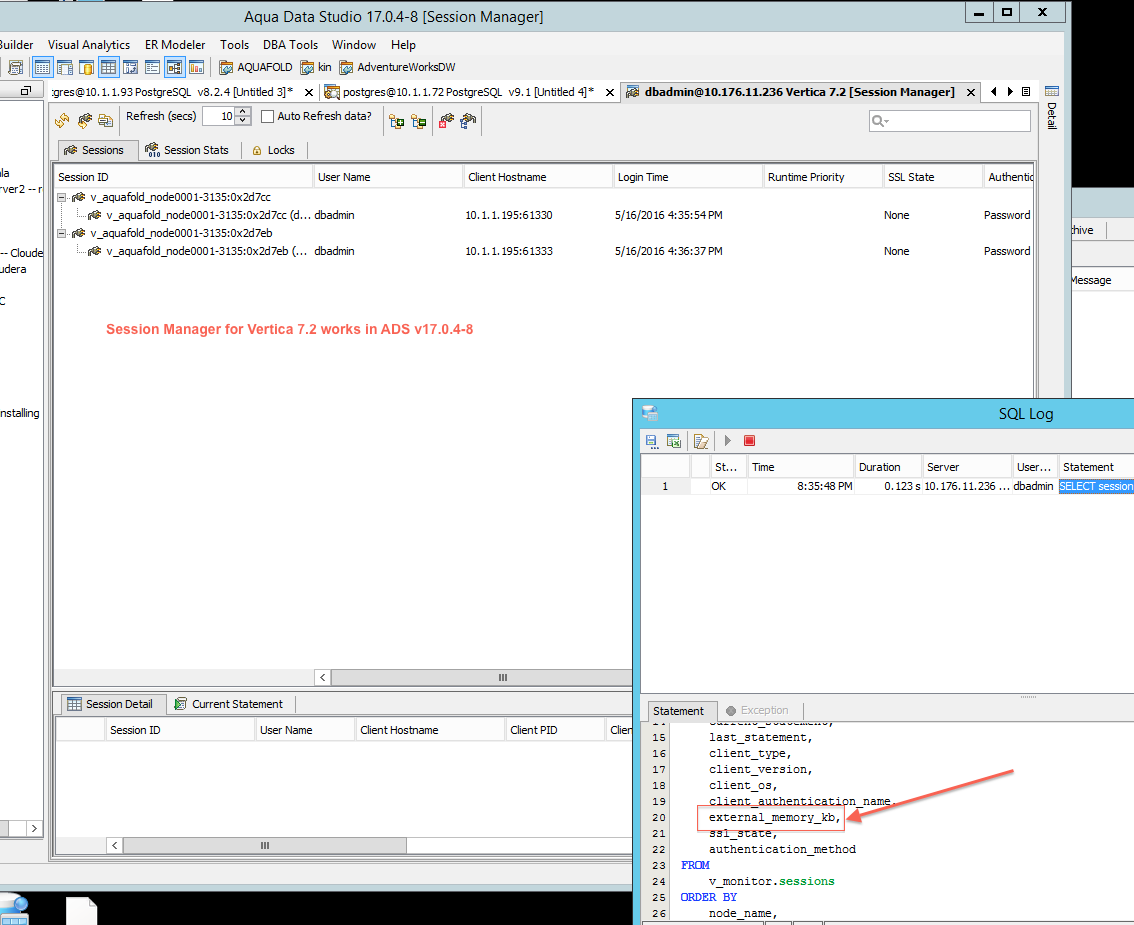Screen dimensions: 1134x925
Task: Select session row with client 10.1.1.195:61330
Action: click(x=543, y=215)
